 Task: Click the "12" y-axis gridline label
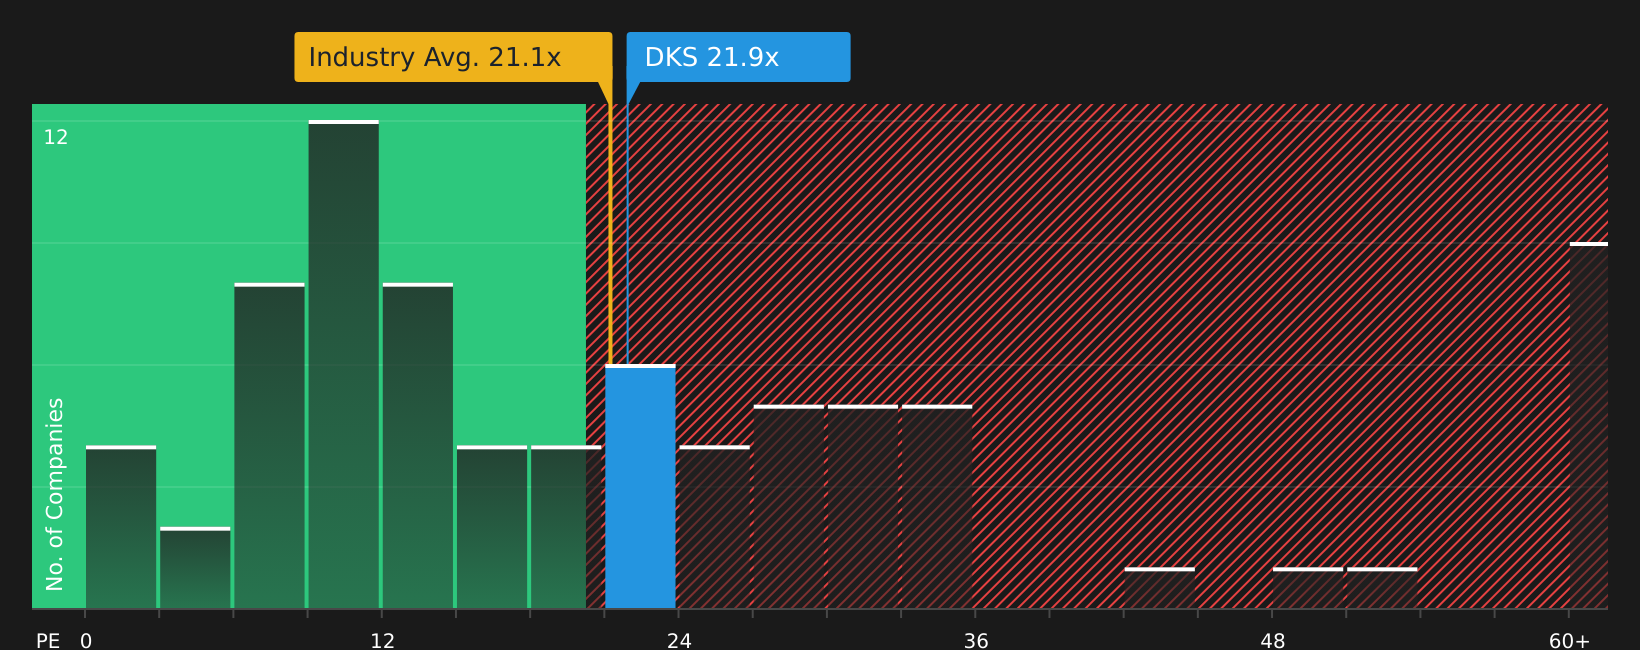pyautogui.click(x=56, y=137)
